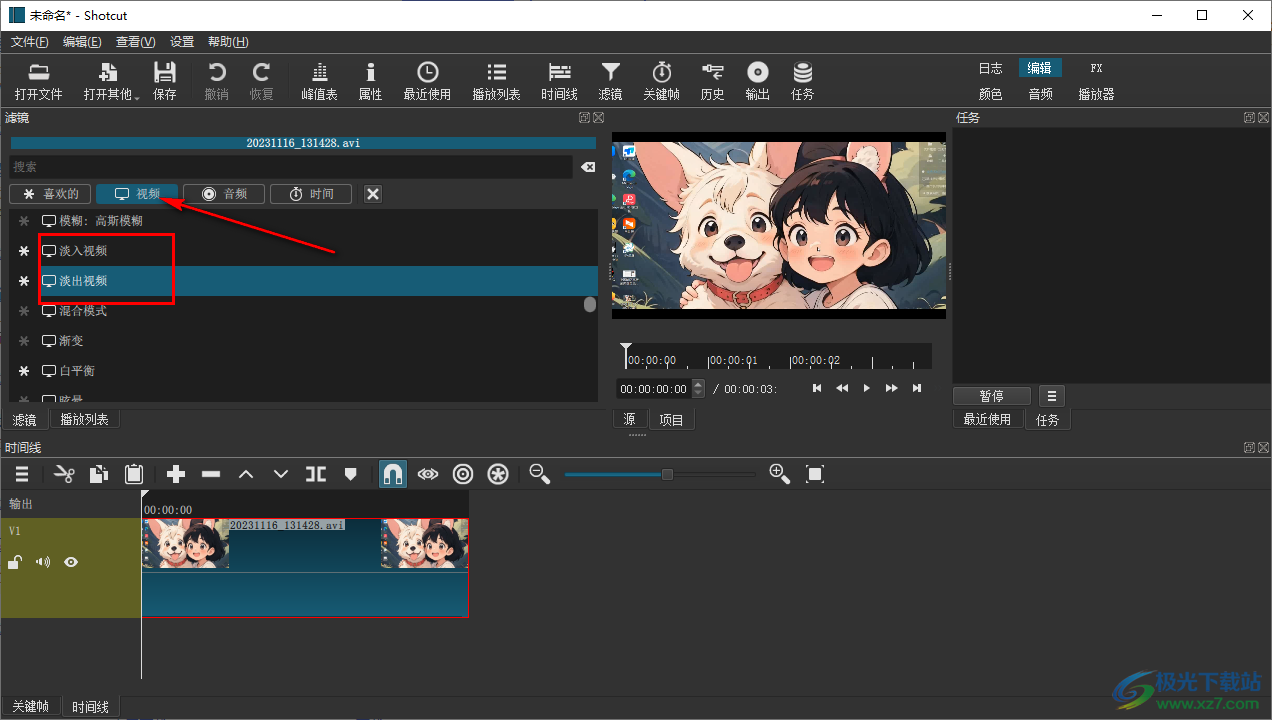Select the 视频 filter category
Viewport: 1272px width, 720px height.
click(x=137, y=194)
